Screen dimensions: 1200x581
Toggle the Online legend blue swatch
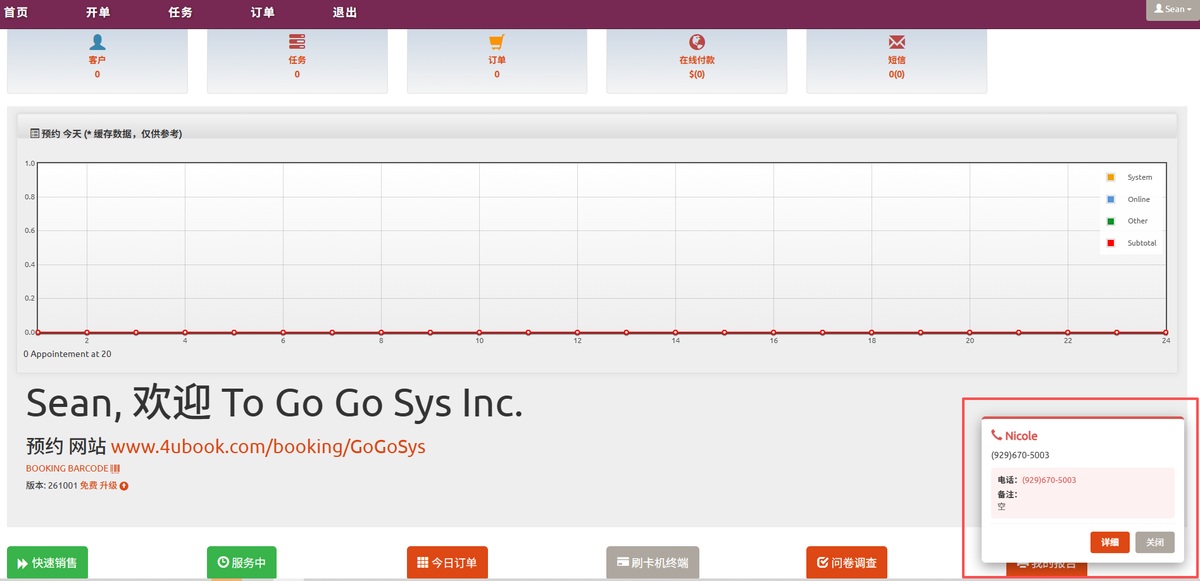[x=1110, y=199]
